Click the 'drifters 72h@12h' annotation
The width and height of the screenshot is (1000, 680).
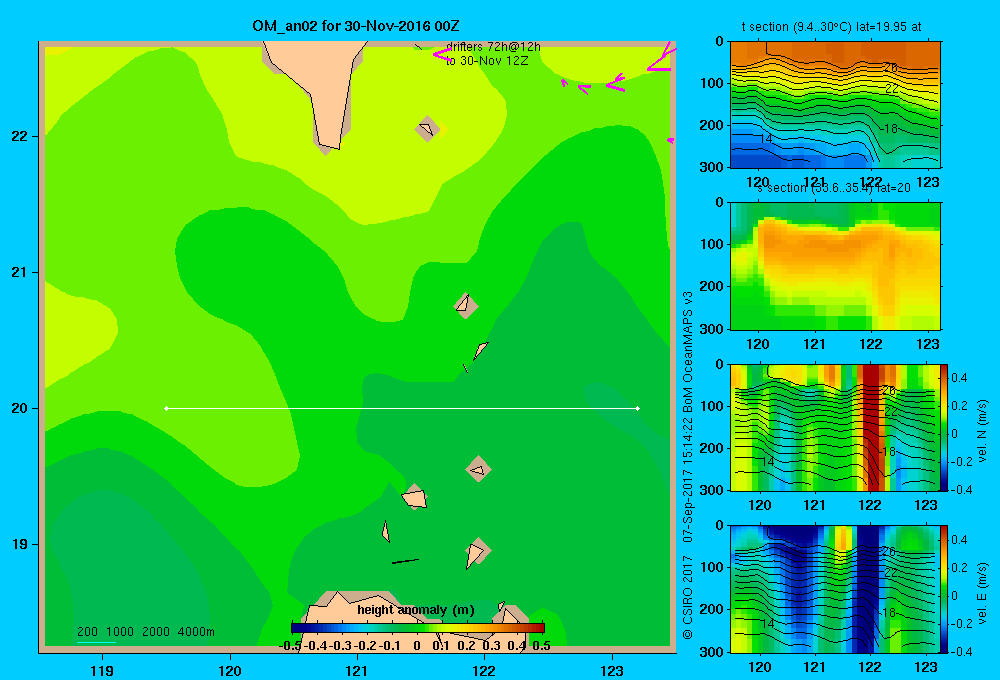click(x=493, y=47)
